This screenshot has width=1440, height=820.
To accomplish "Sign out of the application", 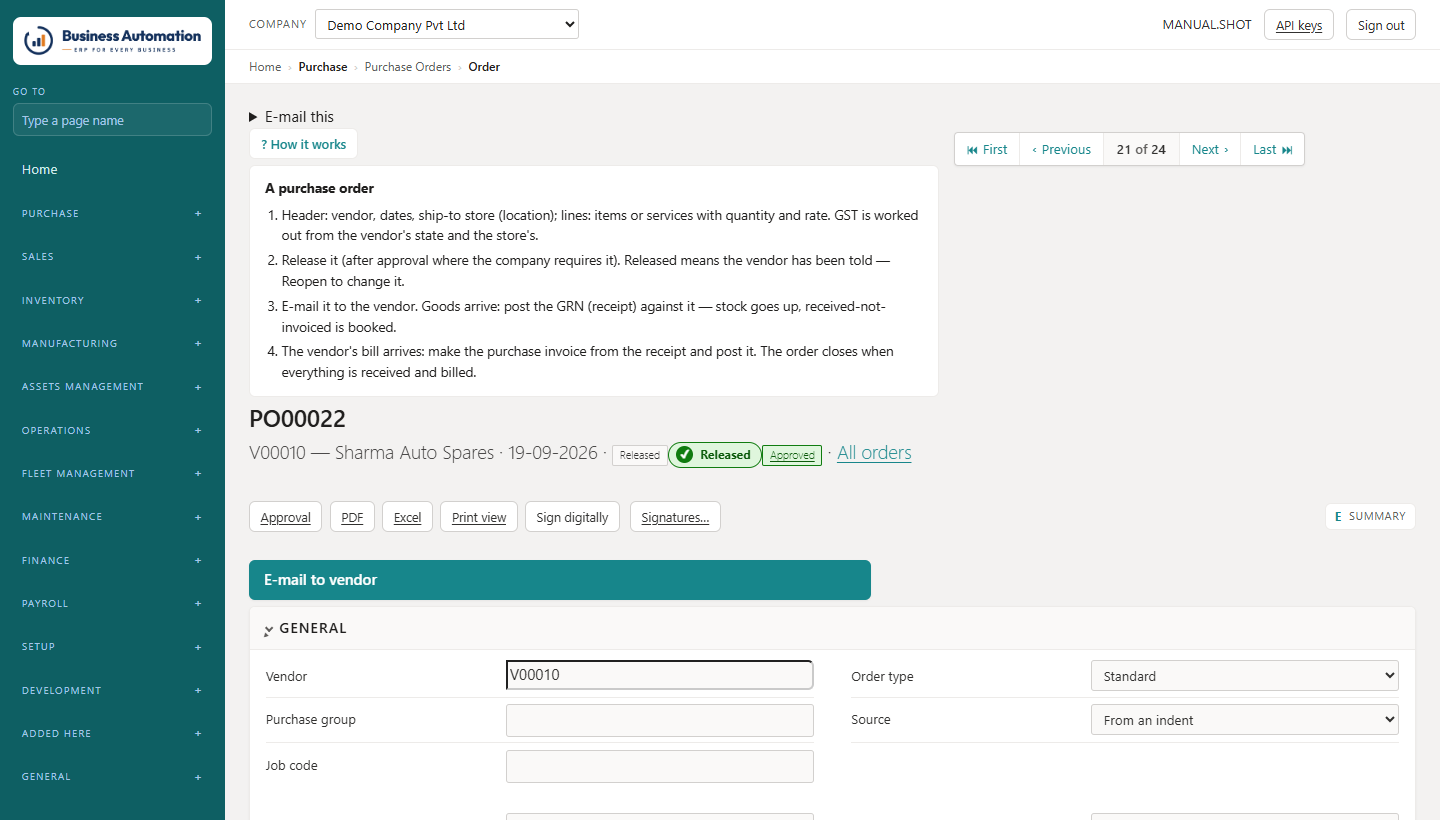I will (1381, 25).
